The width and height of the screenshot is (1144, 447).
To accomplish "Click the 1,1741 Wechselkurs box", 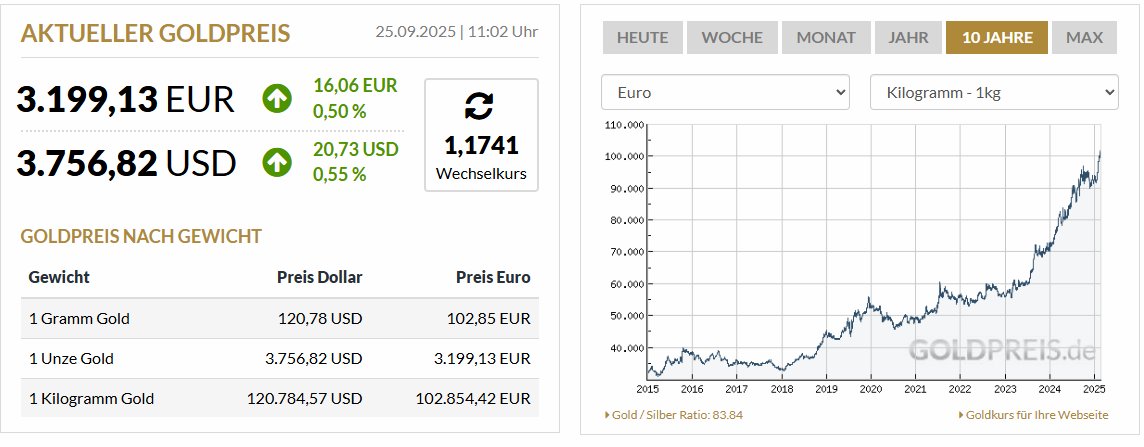I will click(481, 135).
